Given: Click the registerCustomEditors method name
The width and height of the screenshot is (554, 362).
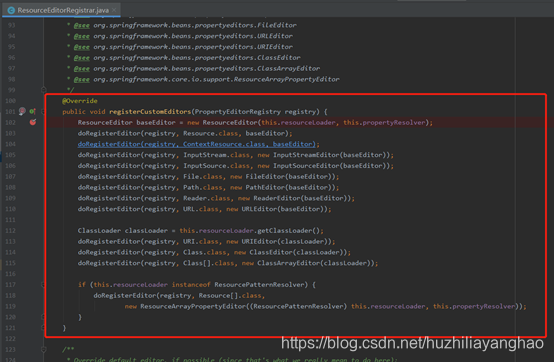Looking at the screenshot, I should 150,112.
